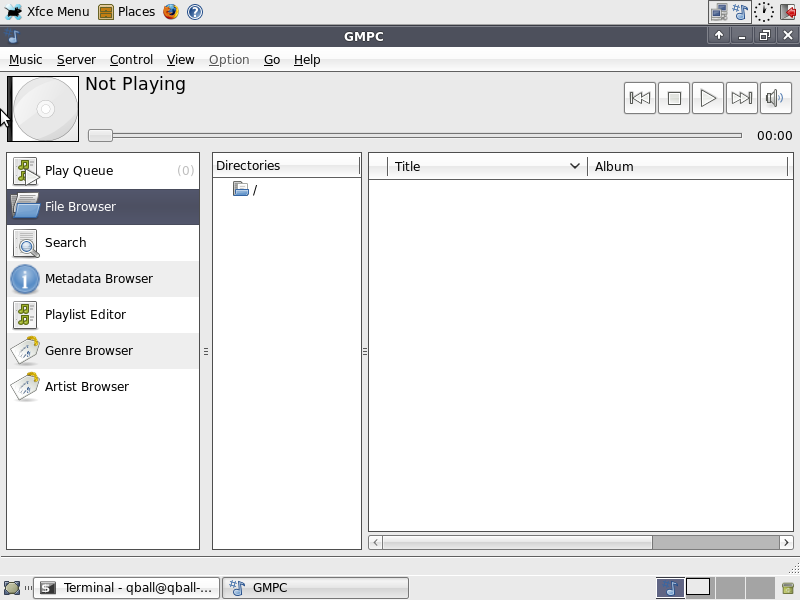
Task: Click the shade window arrow button
Action: [719, 35]
